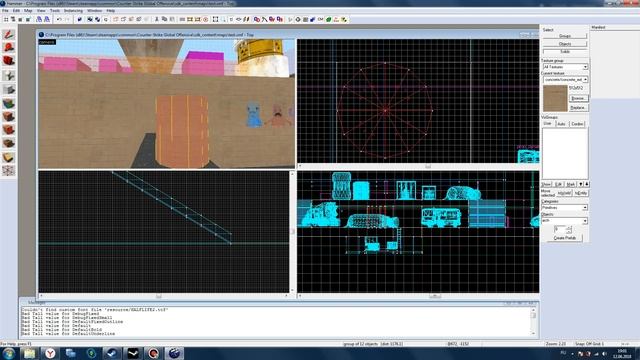Open the Edit menu
Screen dimensions: 640x360
16,11
